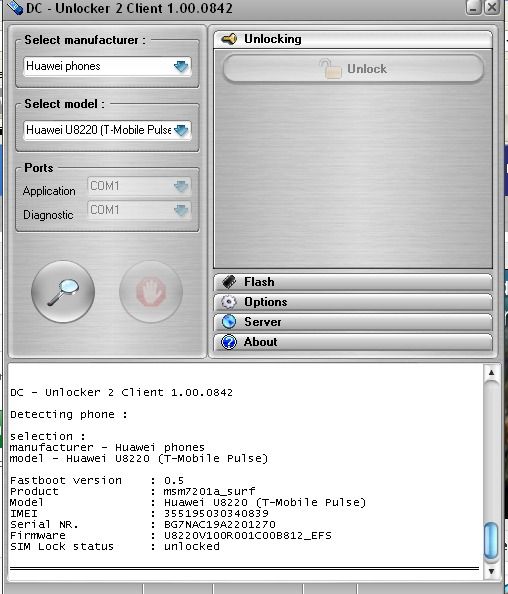508x594 pixels.
Task: Open the Flash panel tab
Action: pyautogui.click(x=353, y=282)
